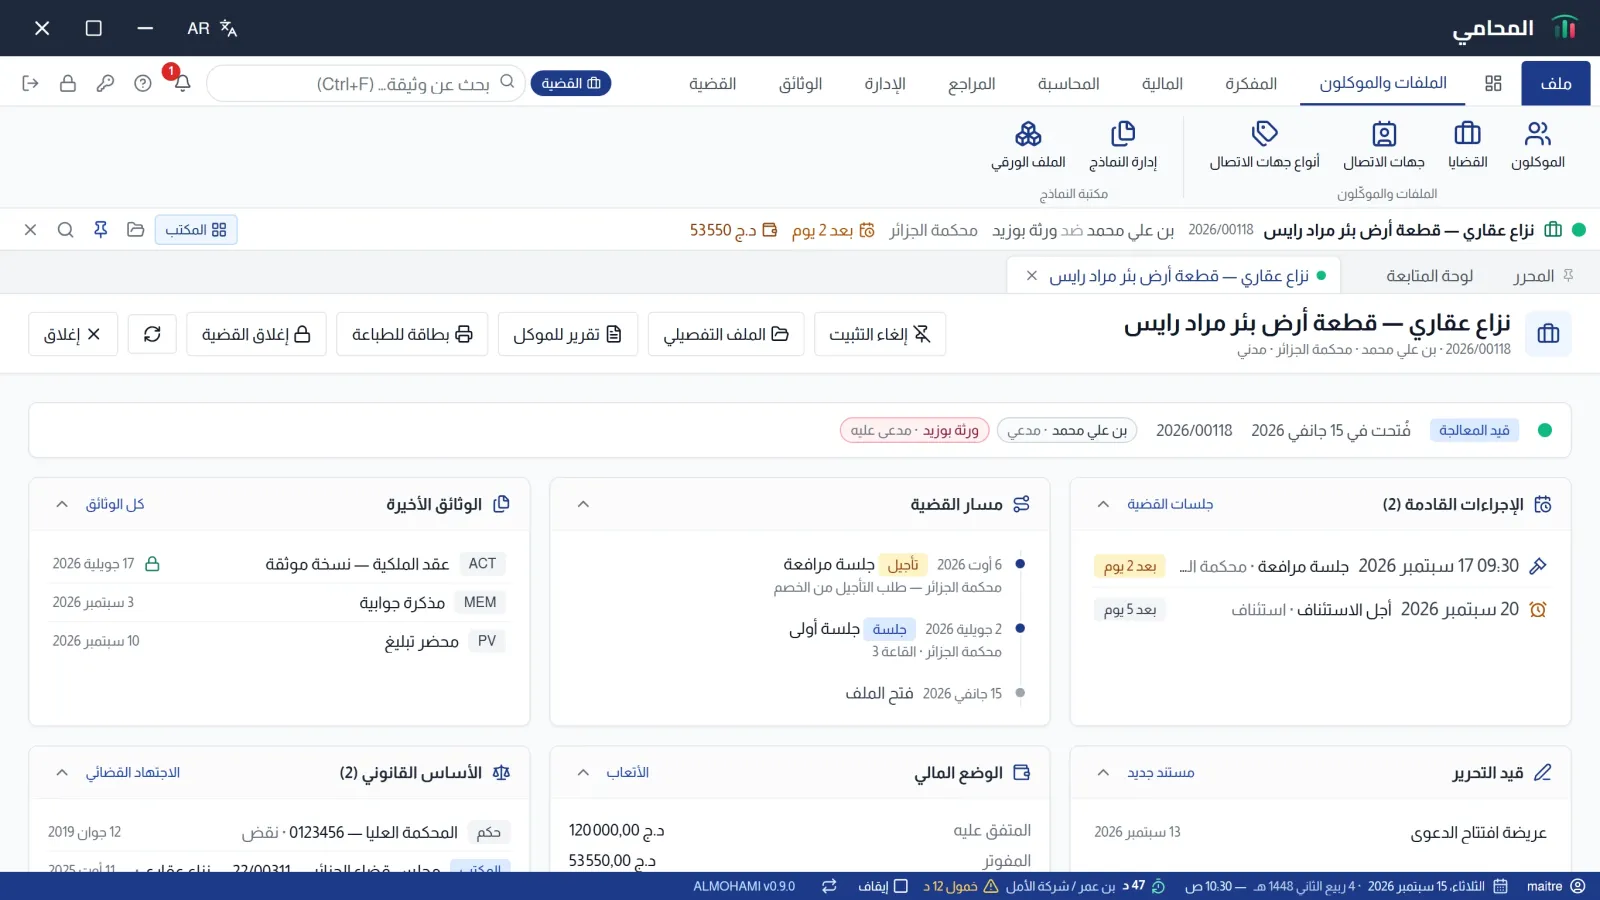Viewport: 1600px width, 900px height.
Task: Open the المحاسبة menu tab
Action: (1068, 83)
